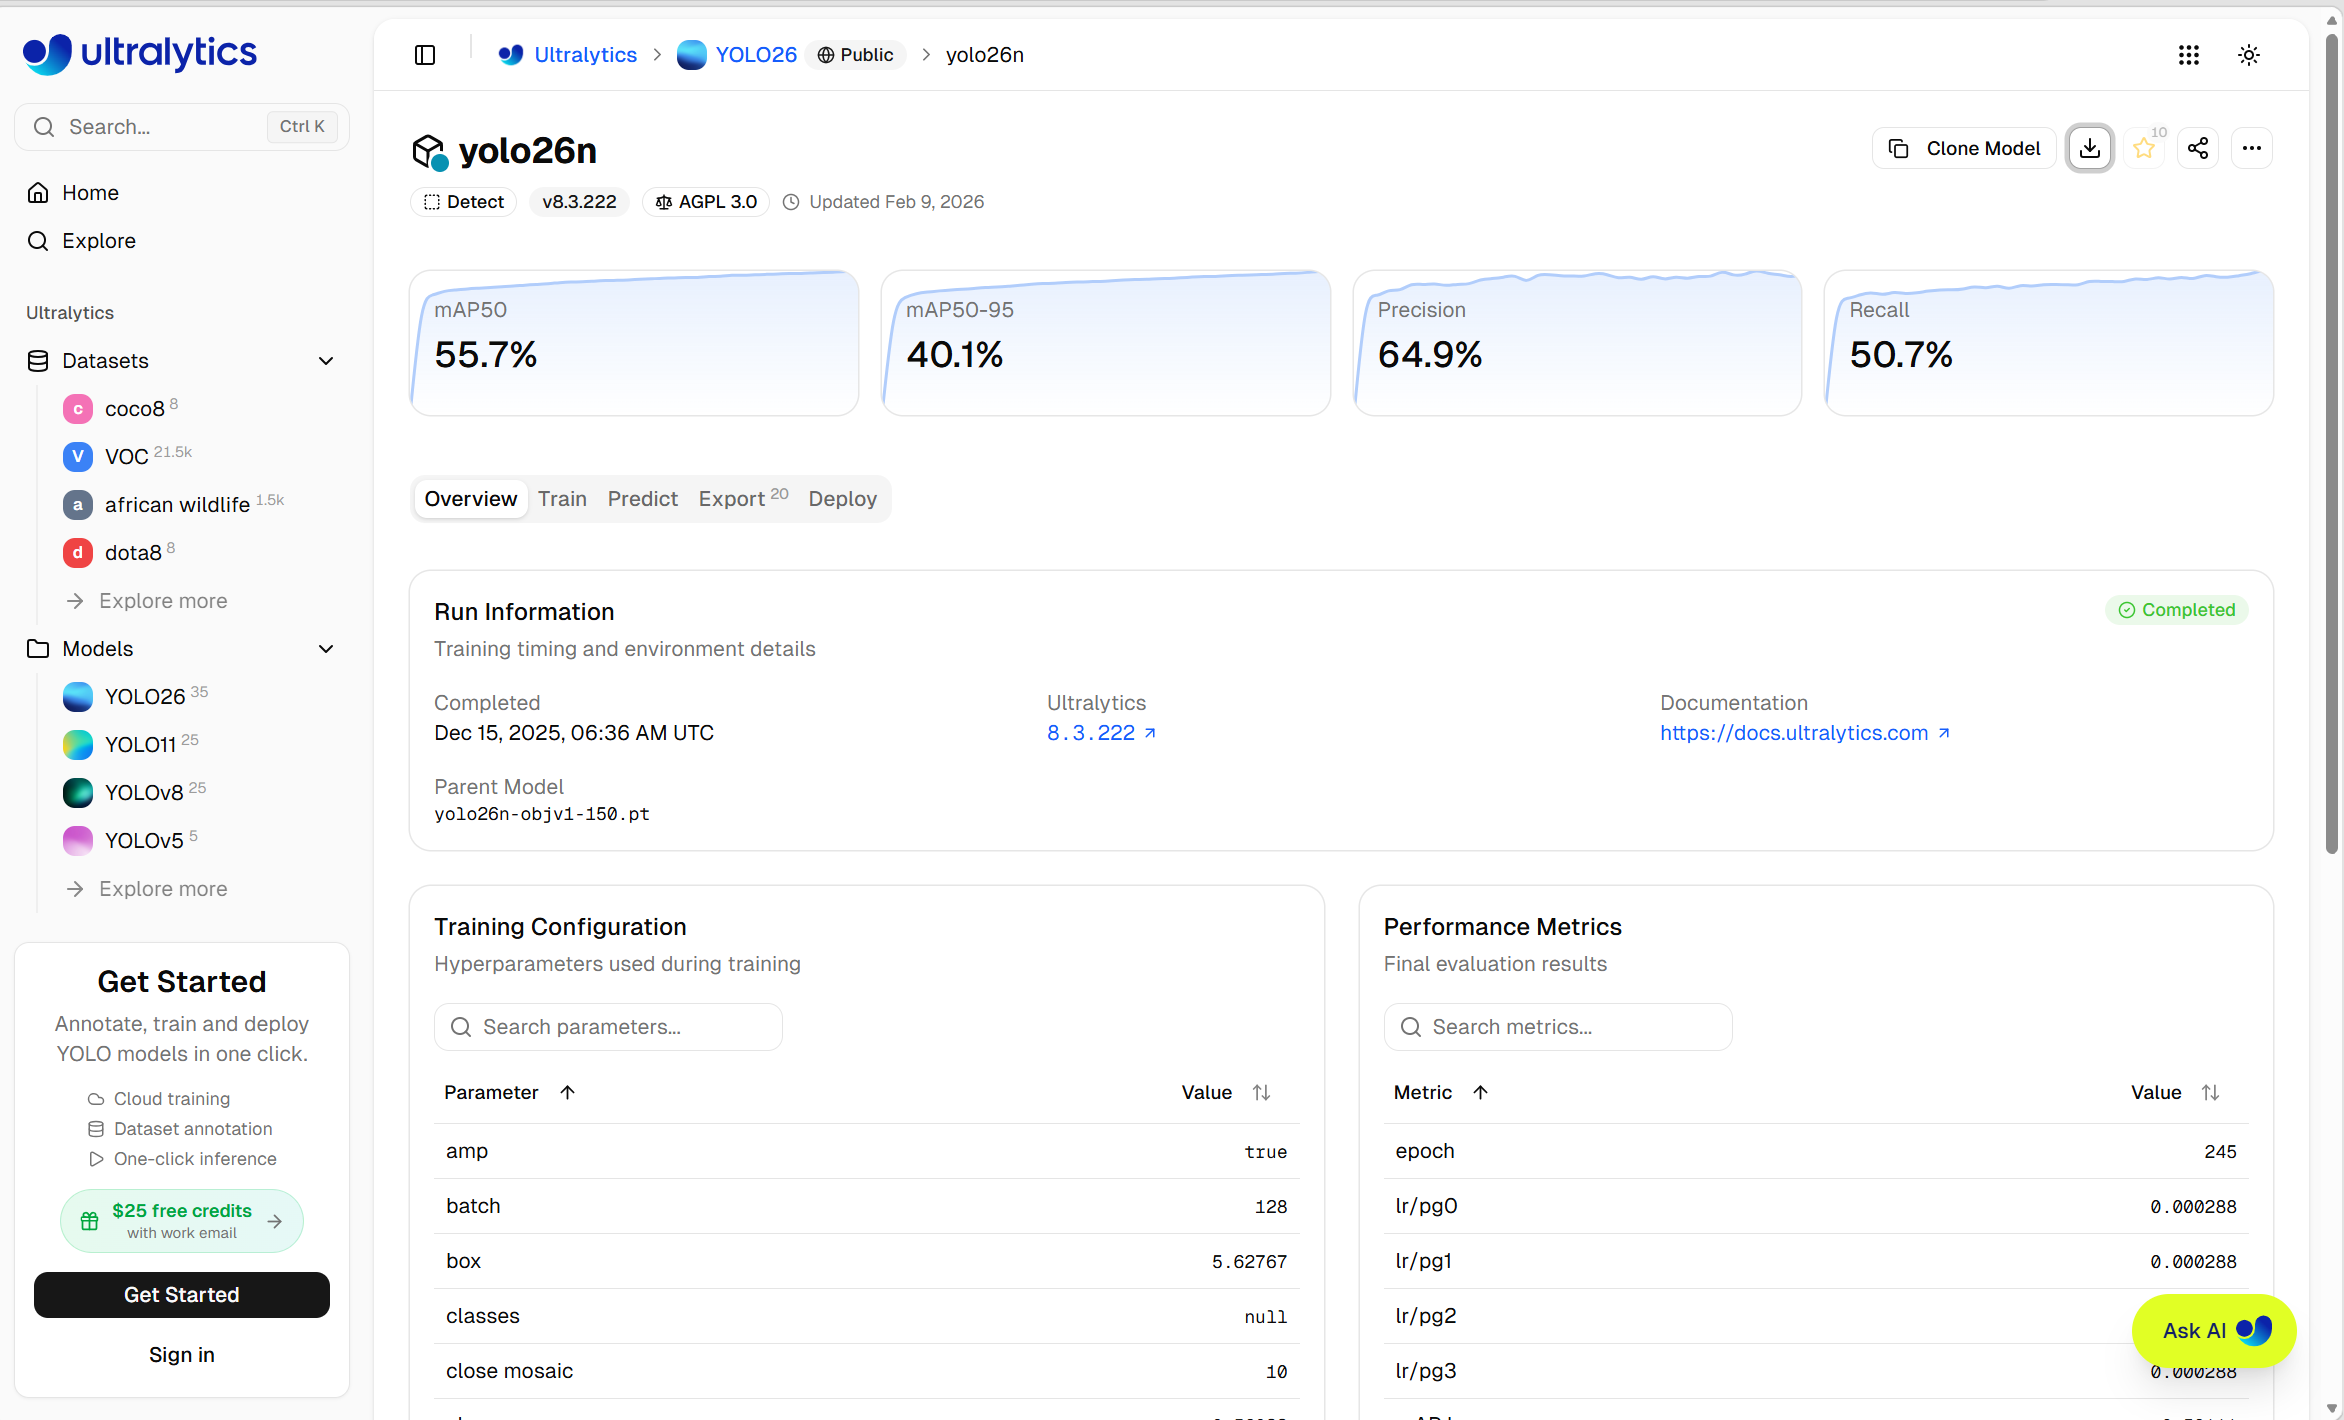Open the docs.ultralytics.com documentation link

pos(1805,733)
